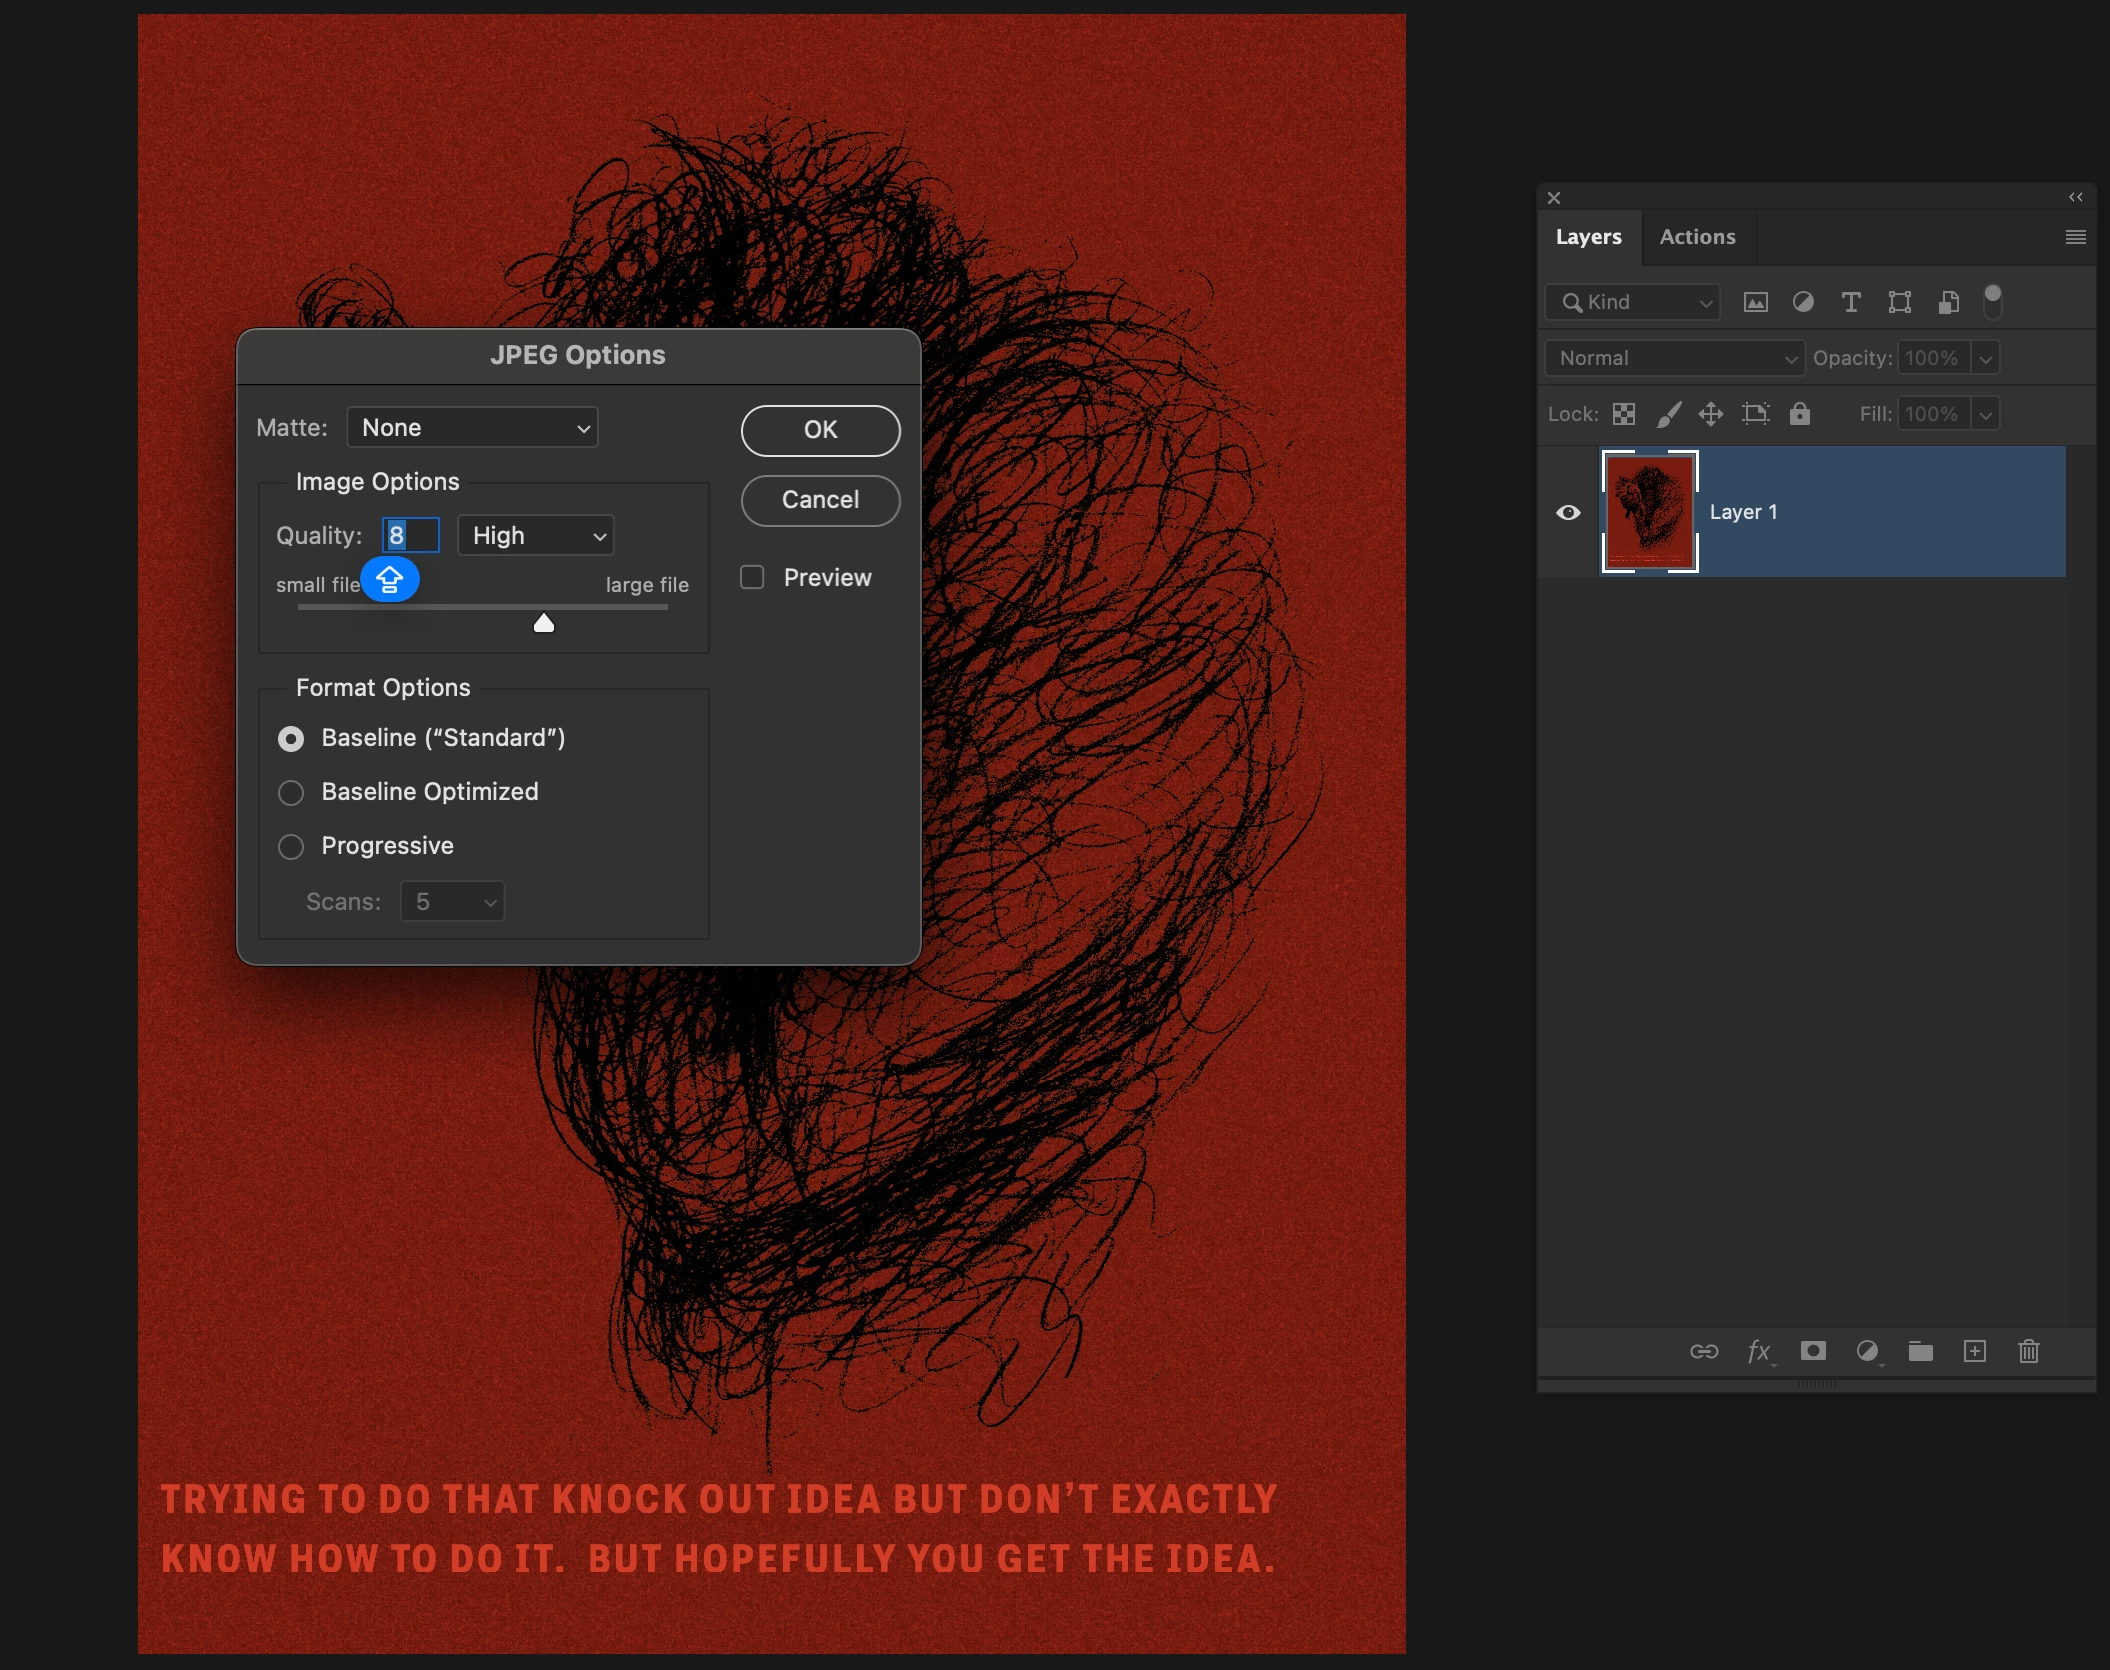
Task: Open the Matte dropdown
Action: [472, 428]
